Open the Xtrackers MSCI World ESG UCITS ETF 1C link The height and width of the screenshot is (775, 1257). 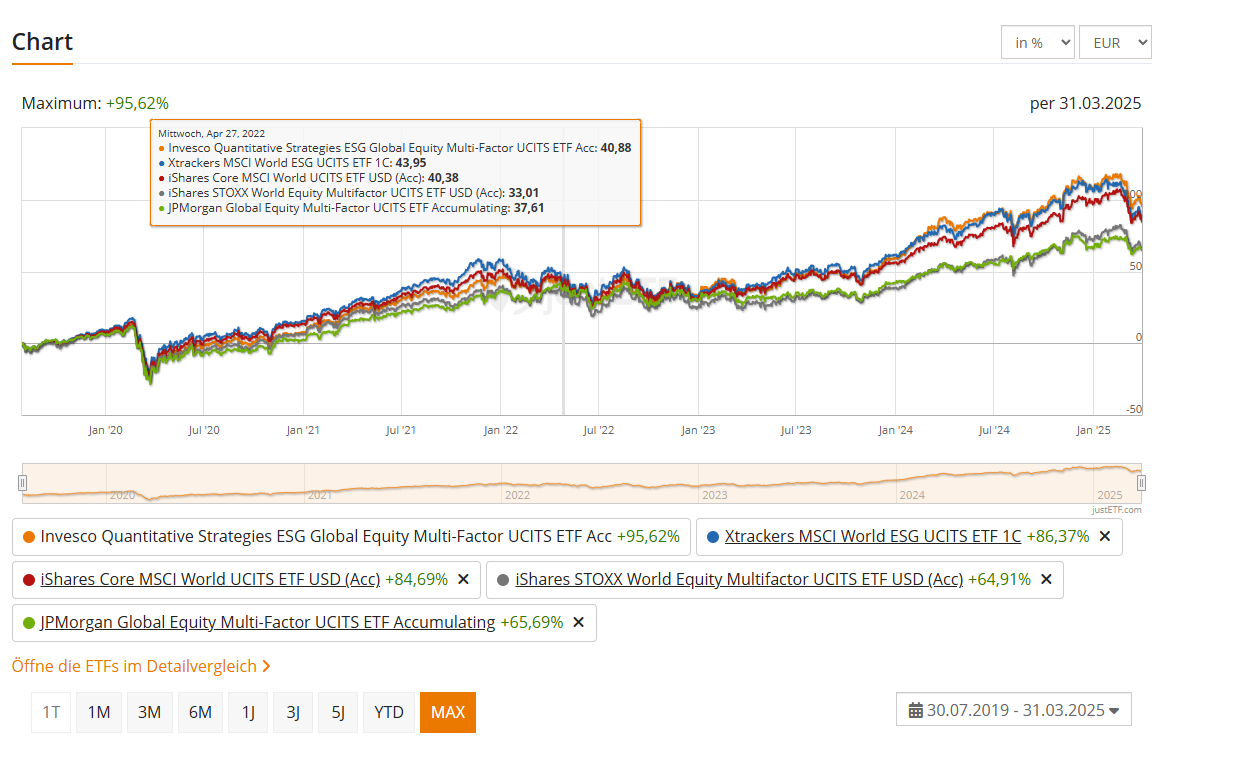(x=873, y=537)
